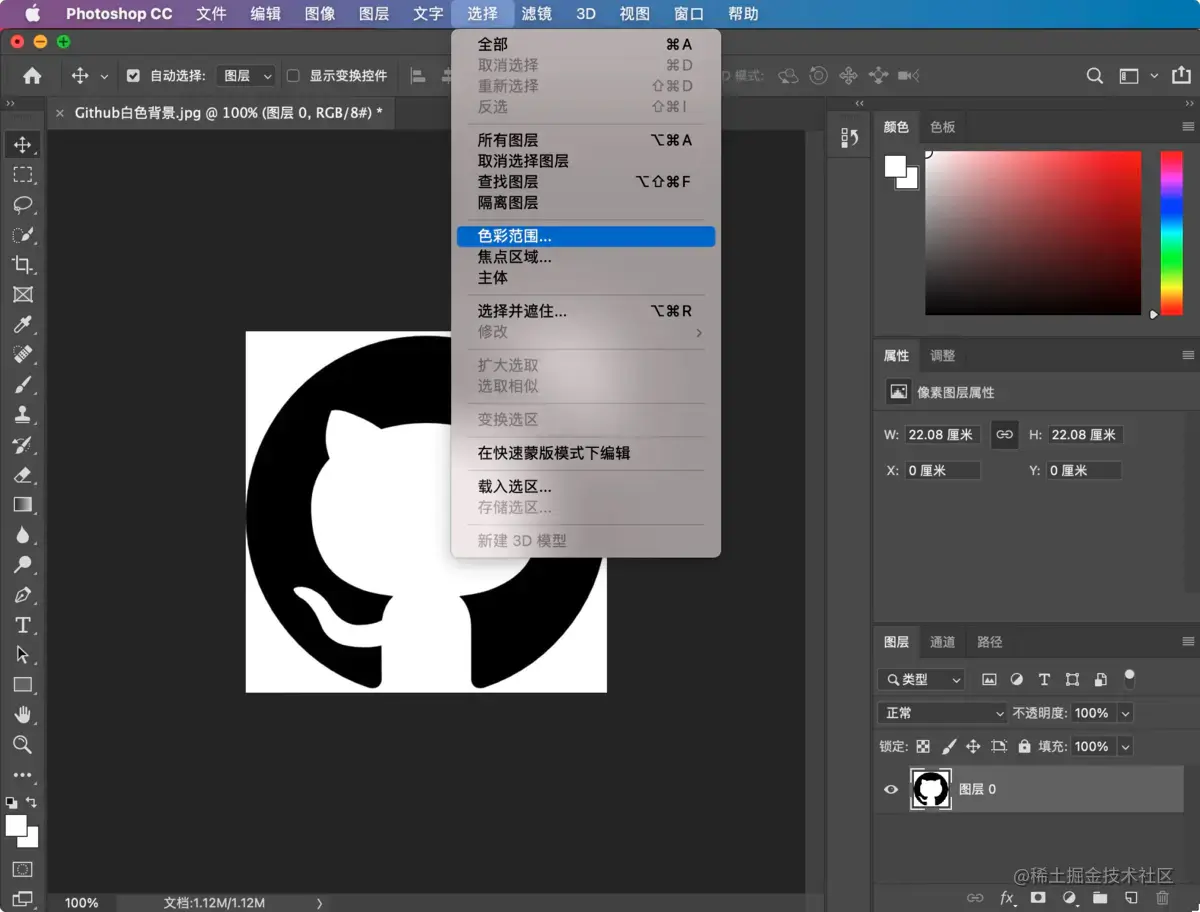Click the share icon at top right
The width and height of the screenshot is (1200, 912).
click(1181, 76)
